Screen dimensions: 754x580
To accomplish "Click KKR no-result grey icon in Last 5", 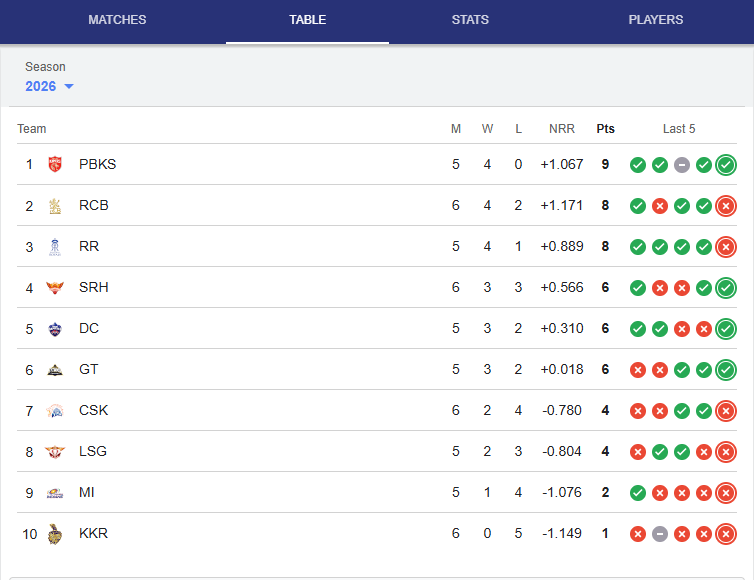I will point(660,534).
